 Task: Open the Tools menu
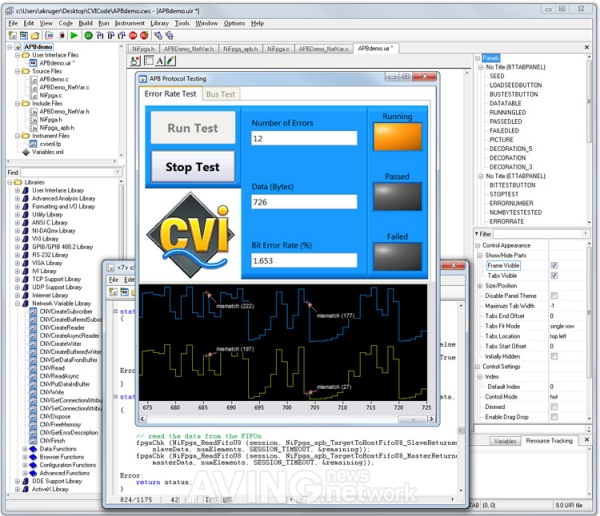182,23
